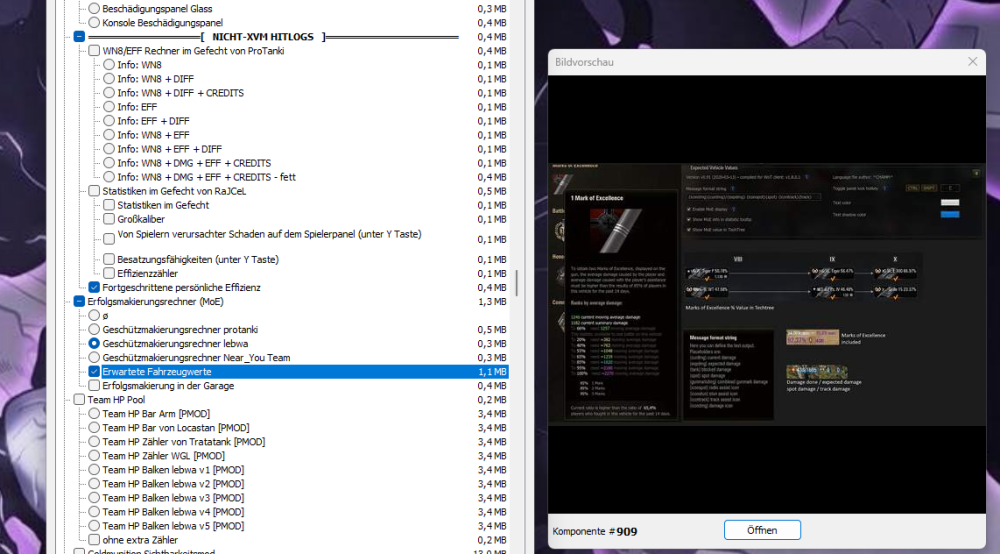The image size is (1000, 554).
Task: Uncheck Fortgeschrittene persönliche Effizienz
Action: click(94, 287)
